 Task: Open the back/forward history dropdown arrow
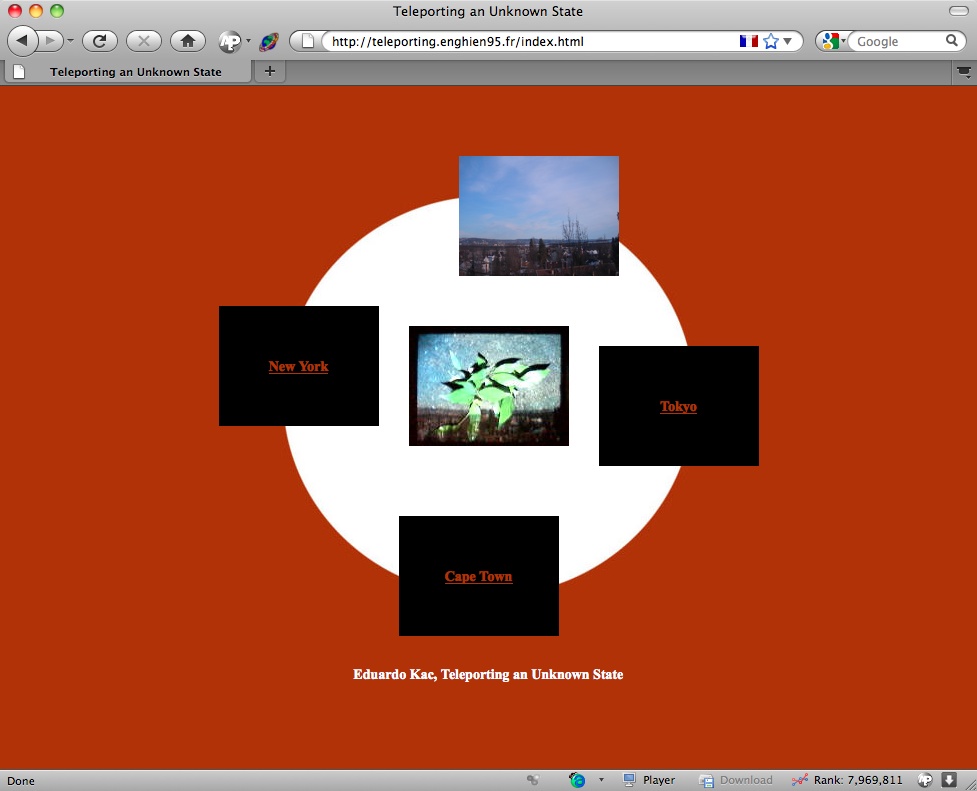(x=70, y=41)
